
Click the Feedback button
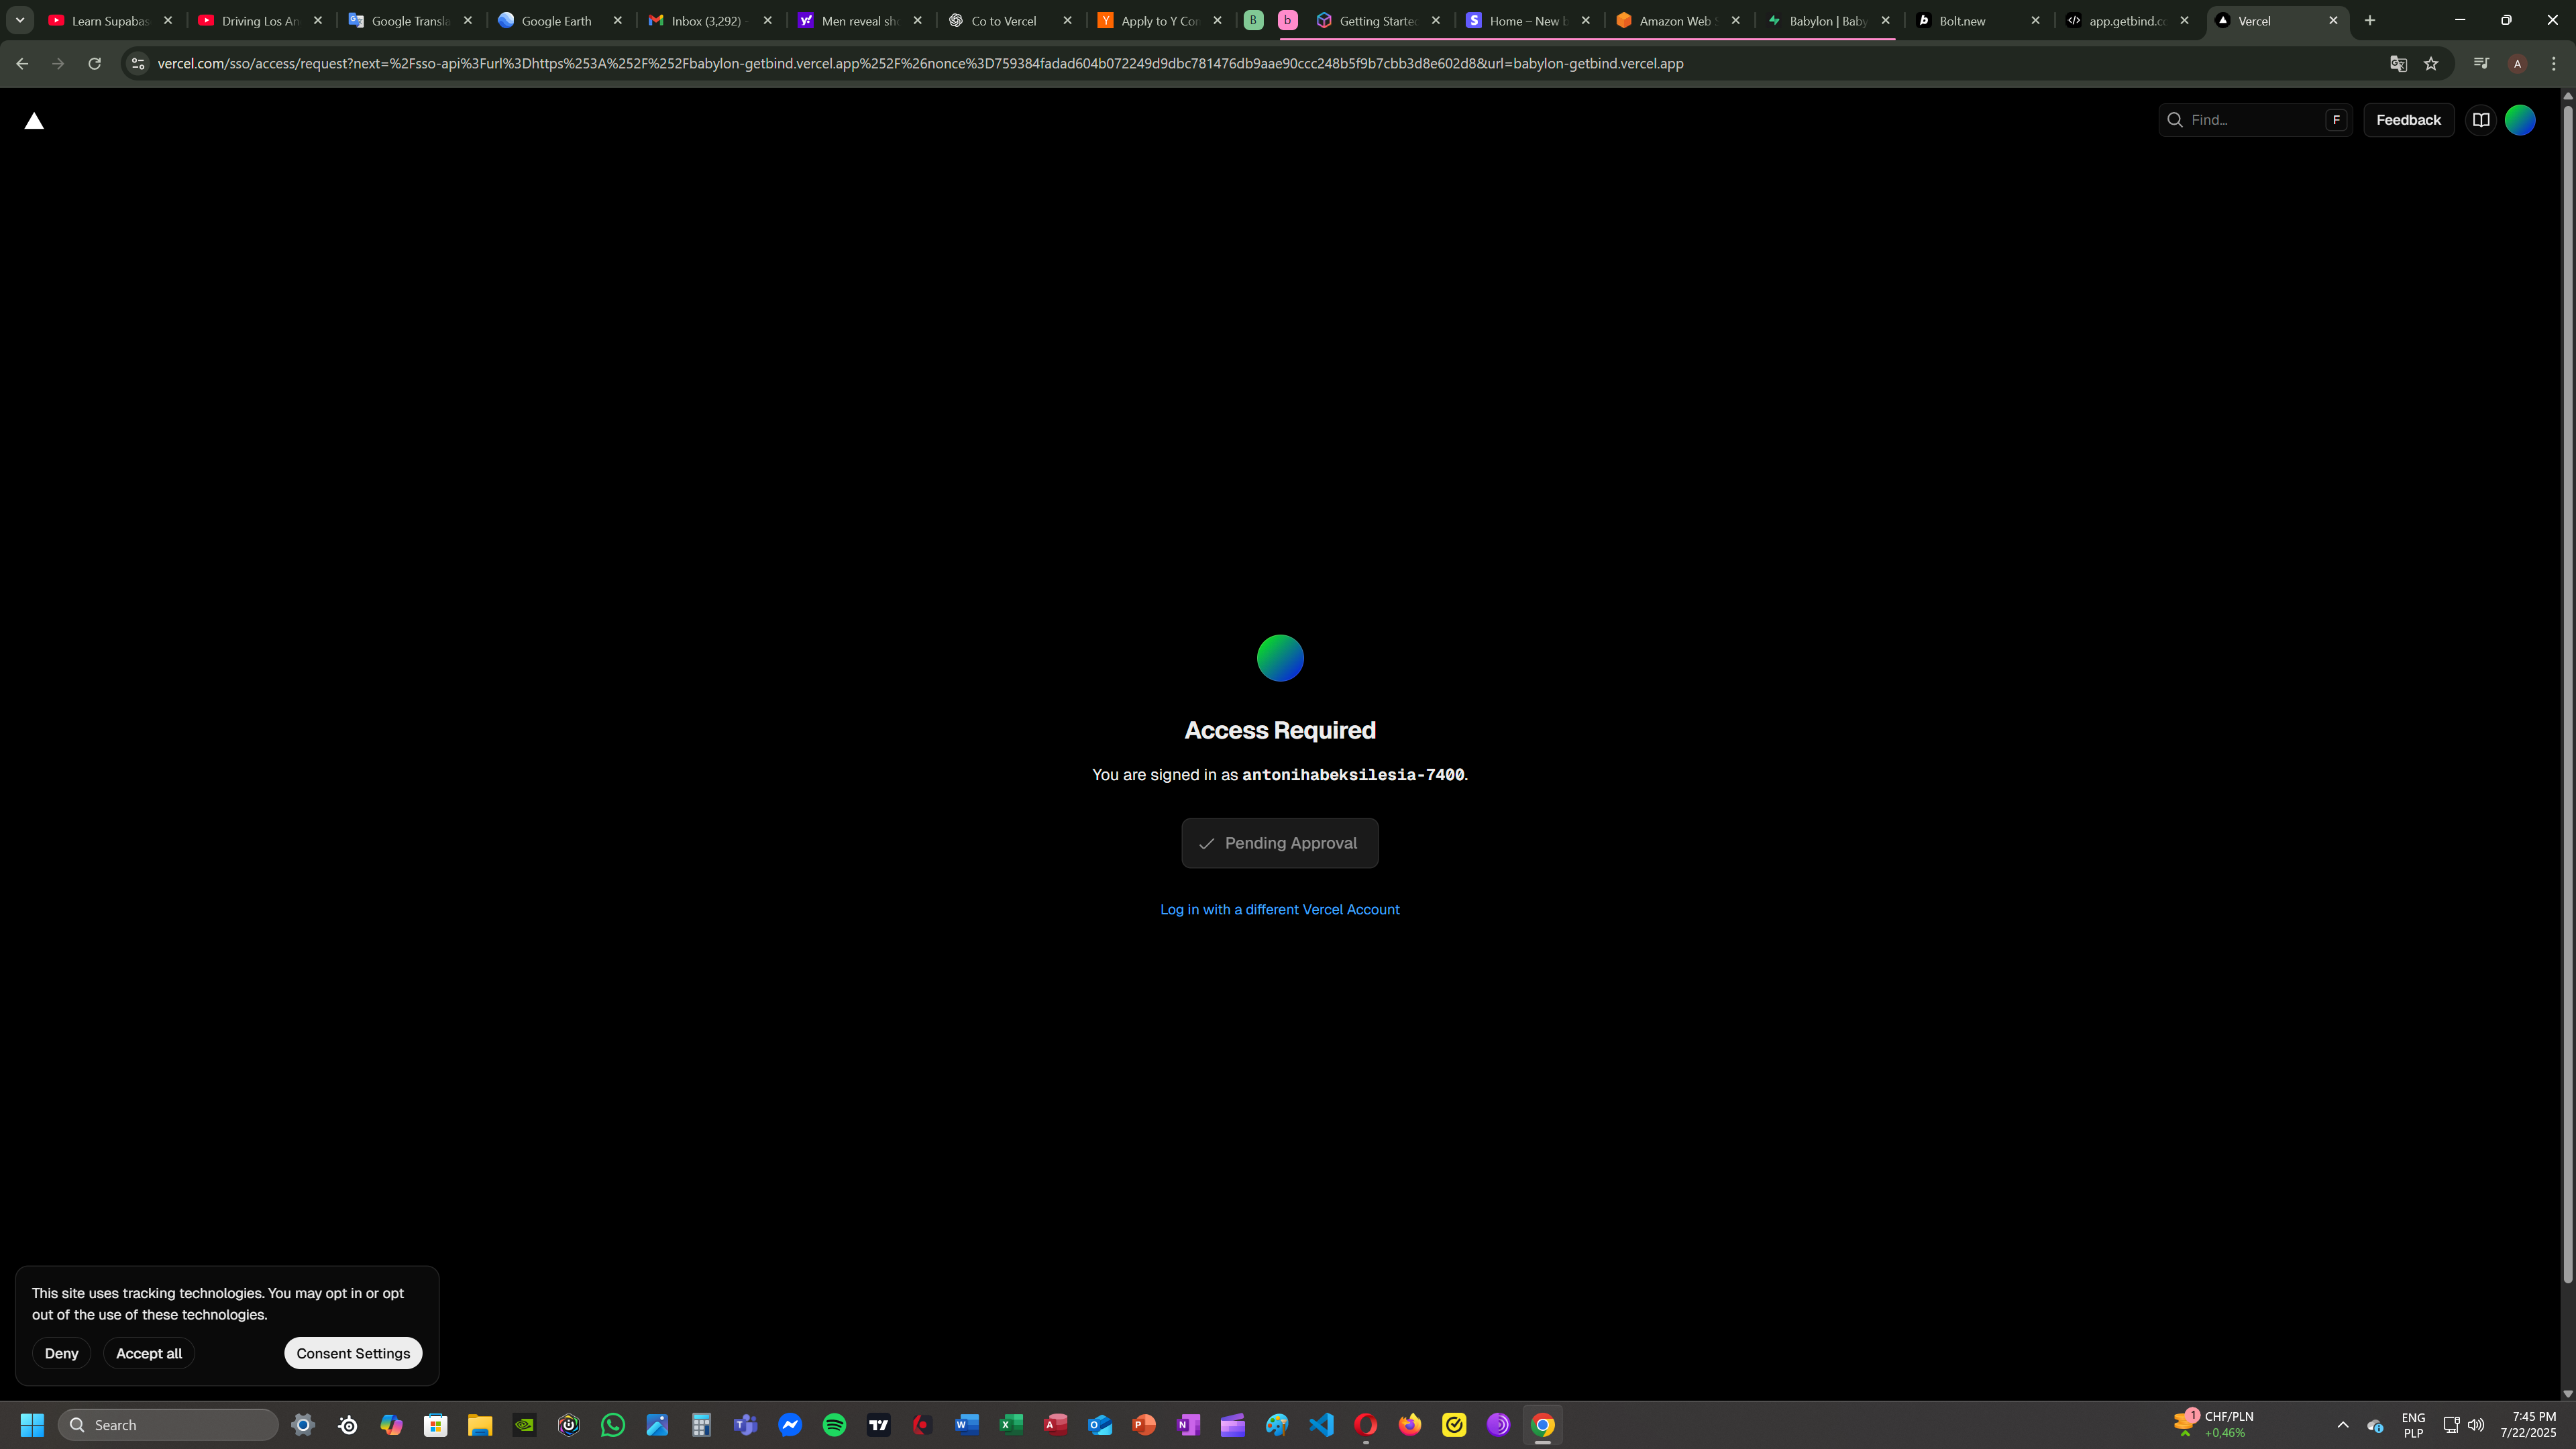click(x=2408, y=120)
